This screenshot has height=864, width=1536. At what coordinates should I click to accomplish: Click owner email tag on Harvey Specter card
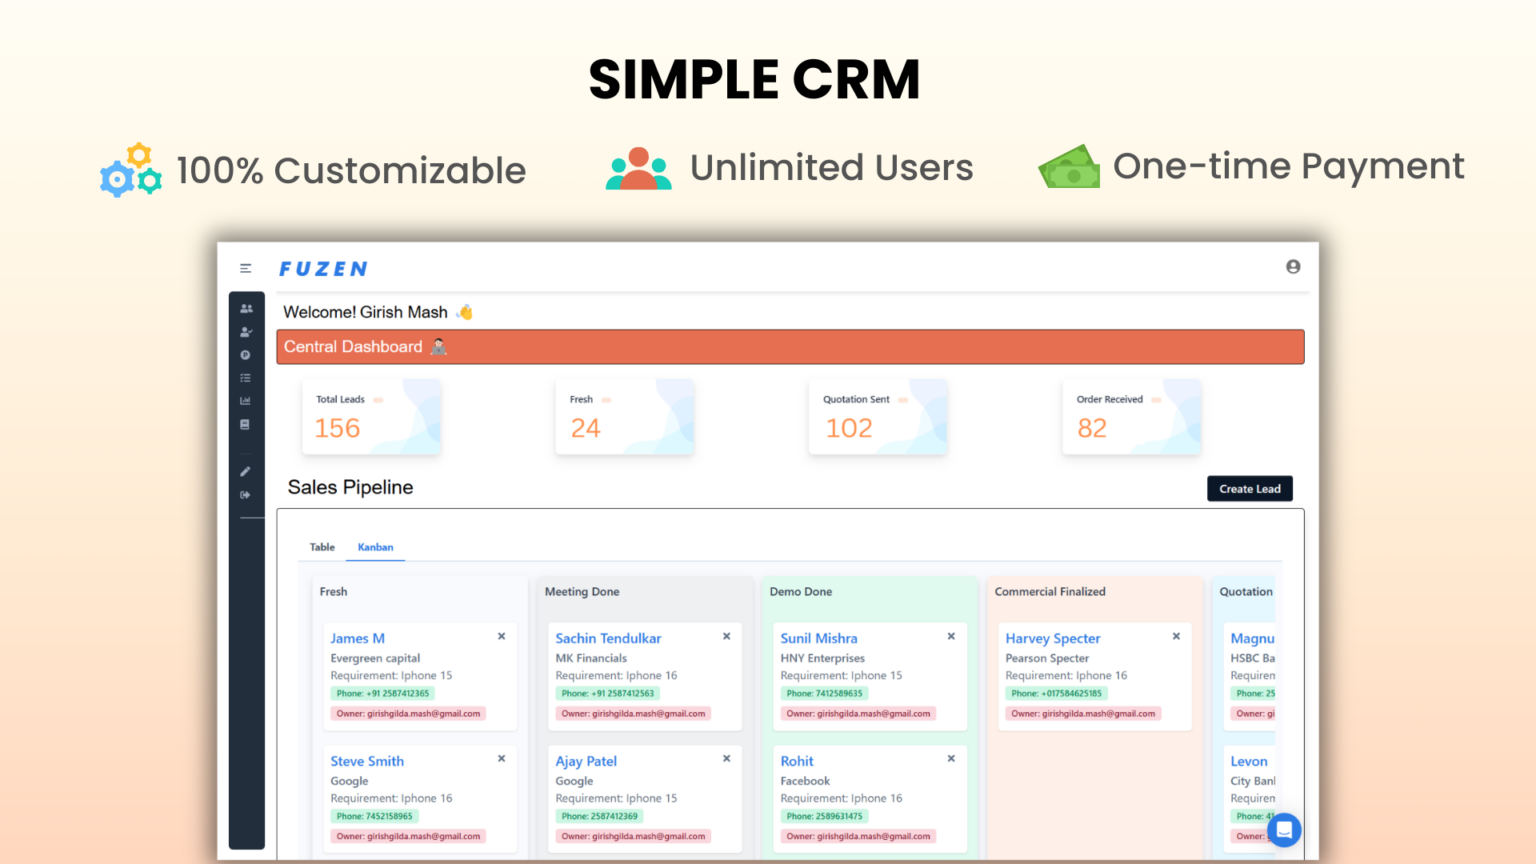click(1083, 714)
